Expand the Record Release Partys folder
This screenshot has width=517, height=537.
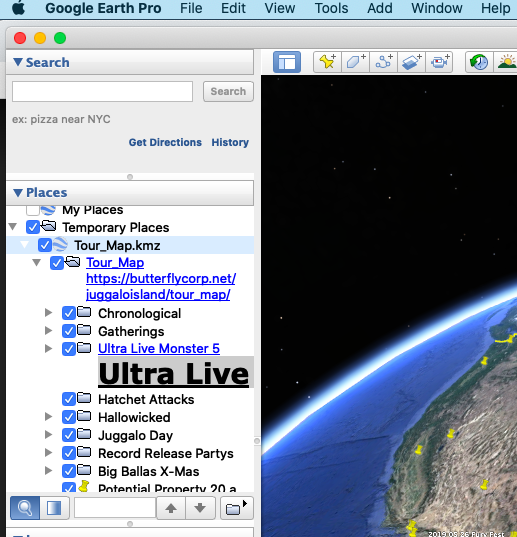tap(49, 452)
